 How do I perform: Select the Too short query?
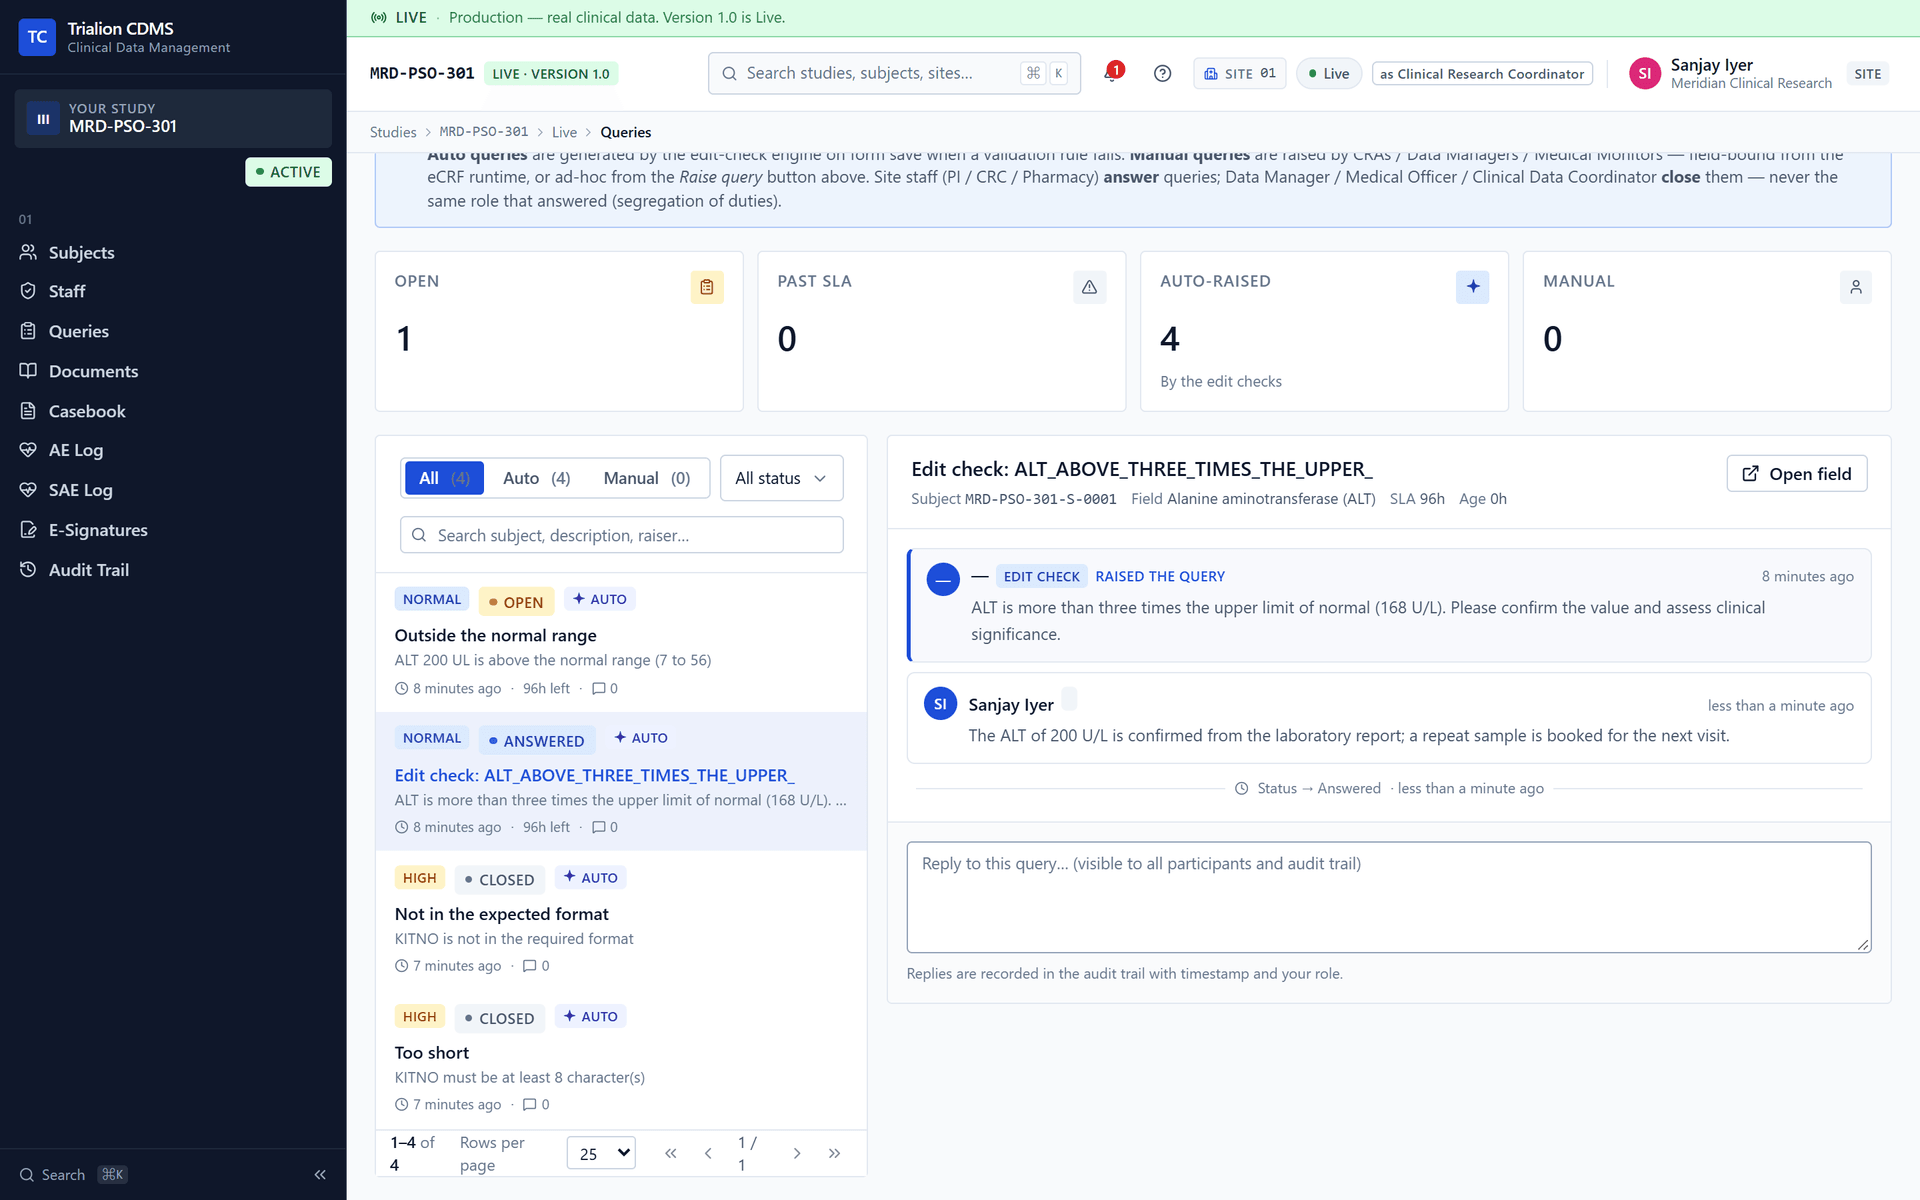621,1059
